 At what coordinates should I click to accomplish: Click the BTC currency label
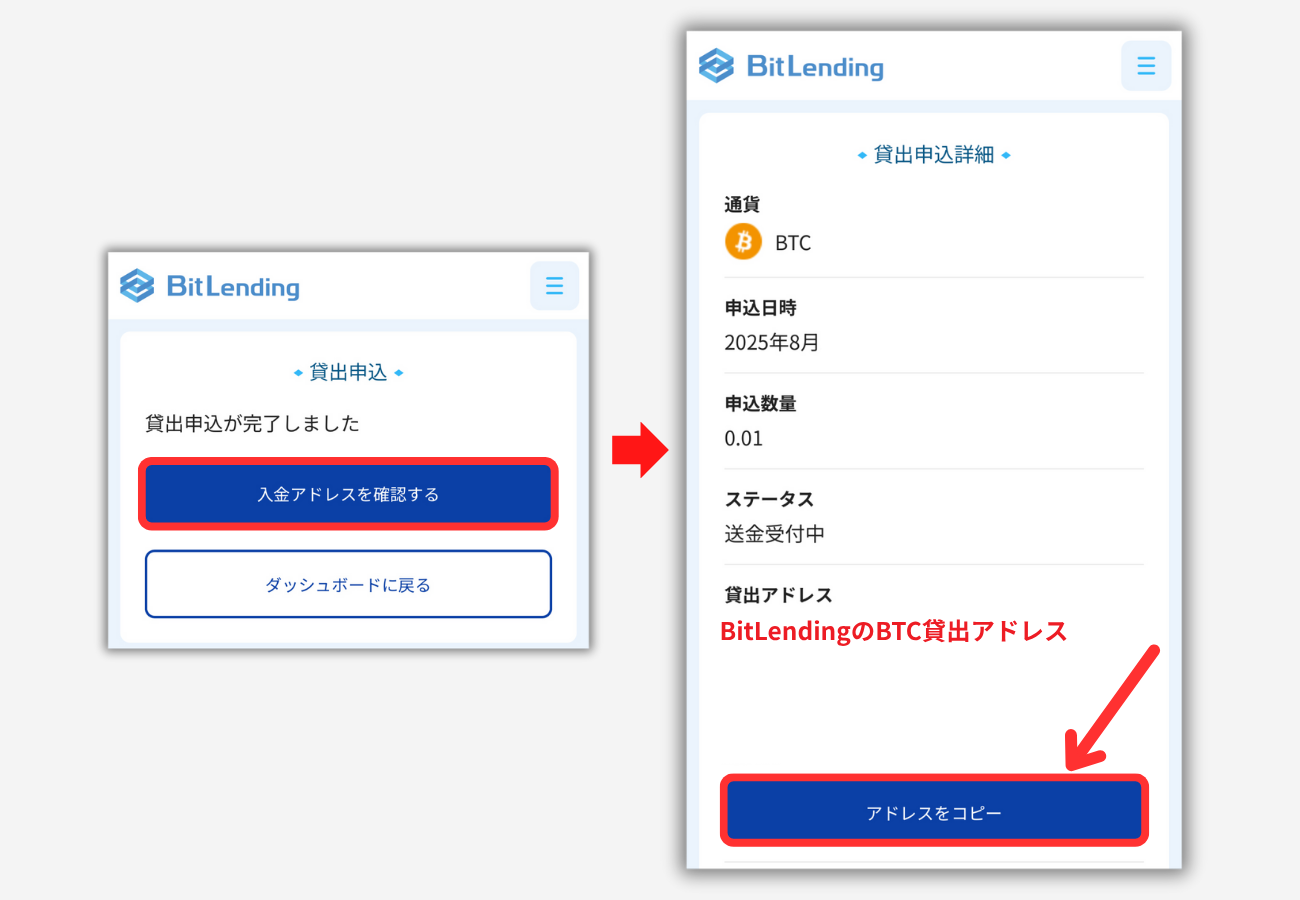(793, 243)
